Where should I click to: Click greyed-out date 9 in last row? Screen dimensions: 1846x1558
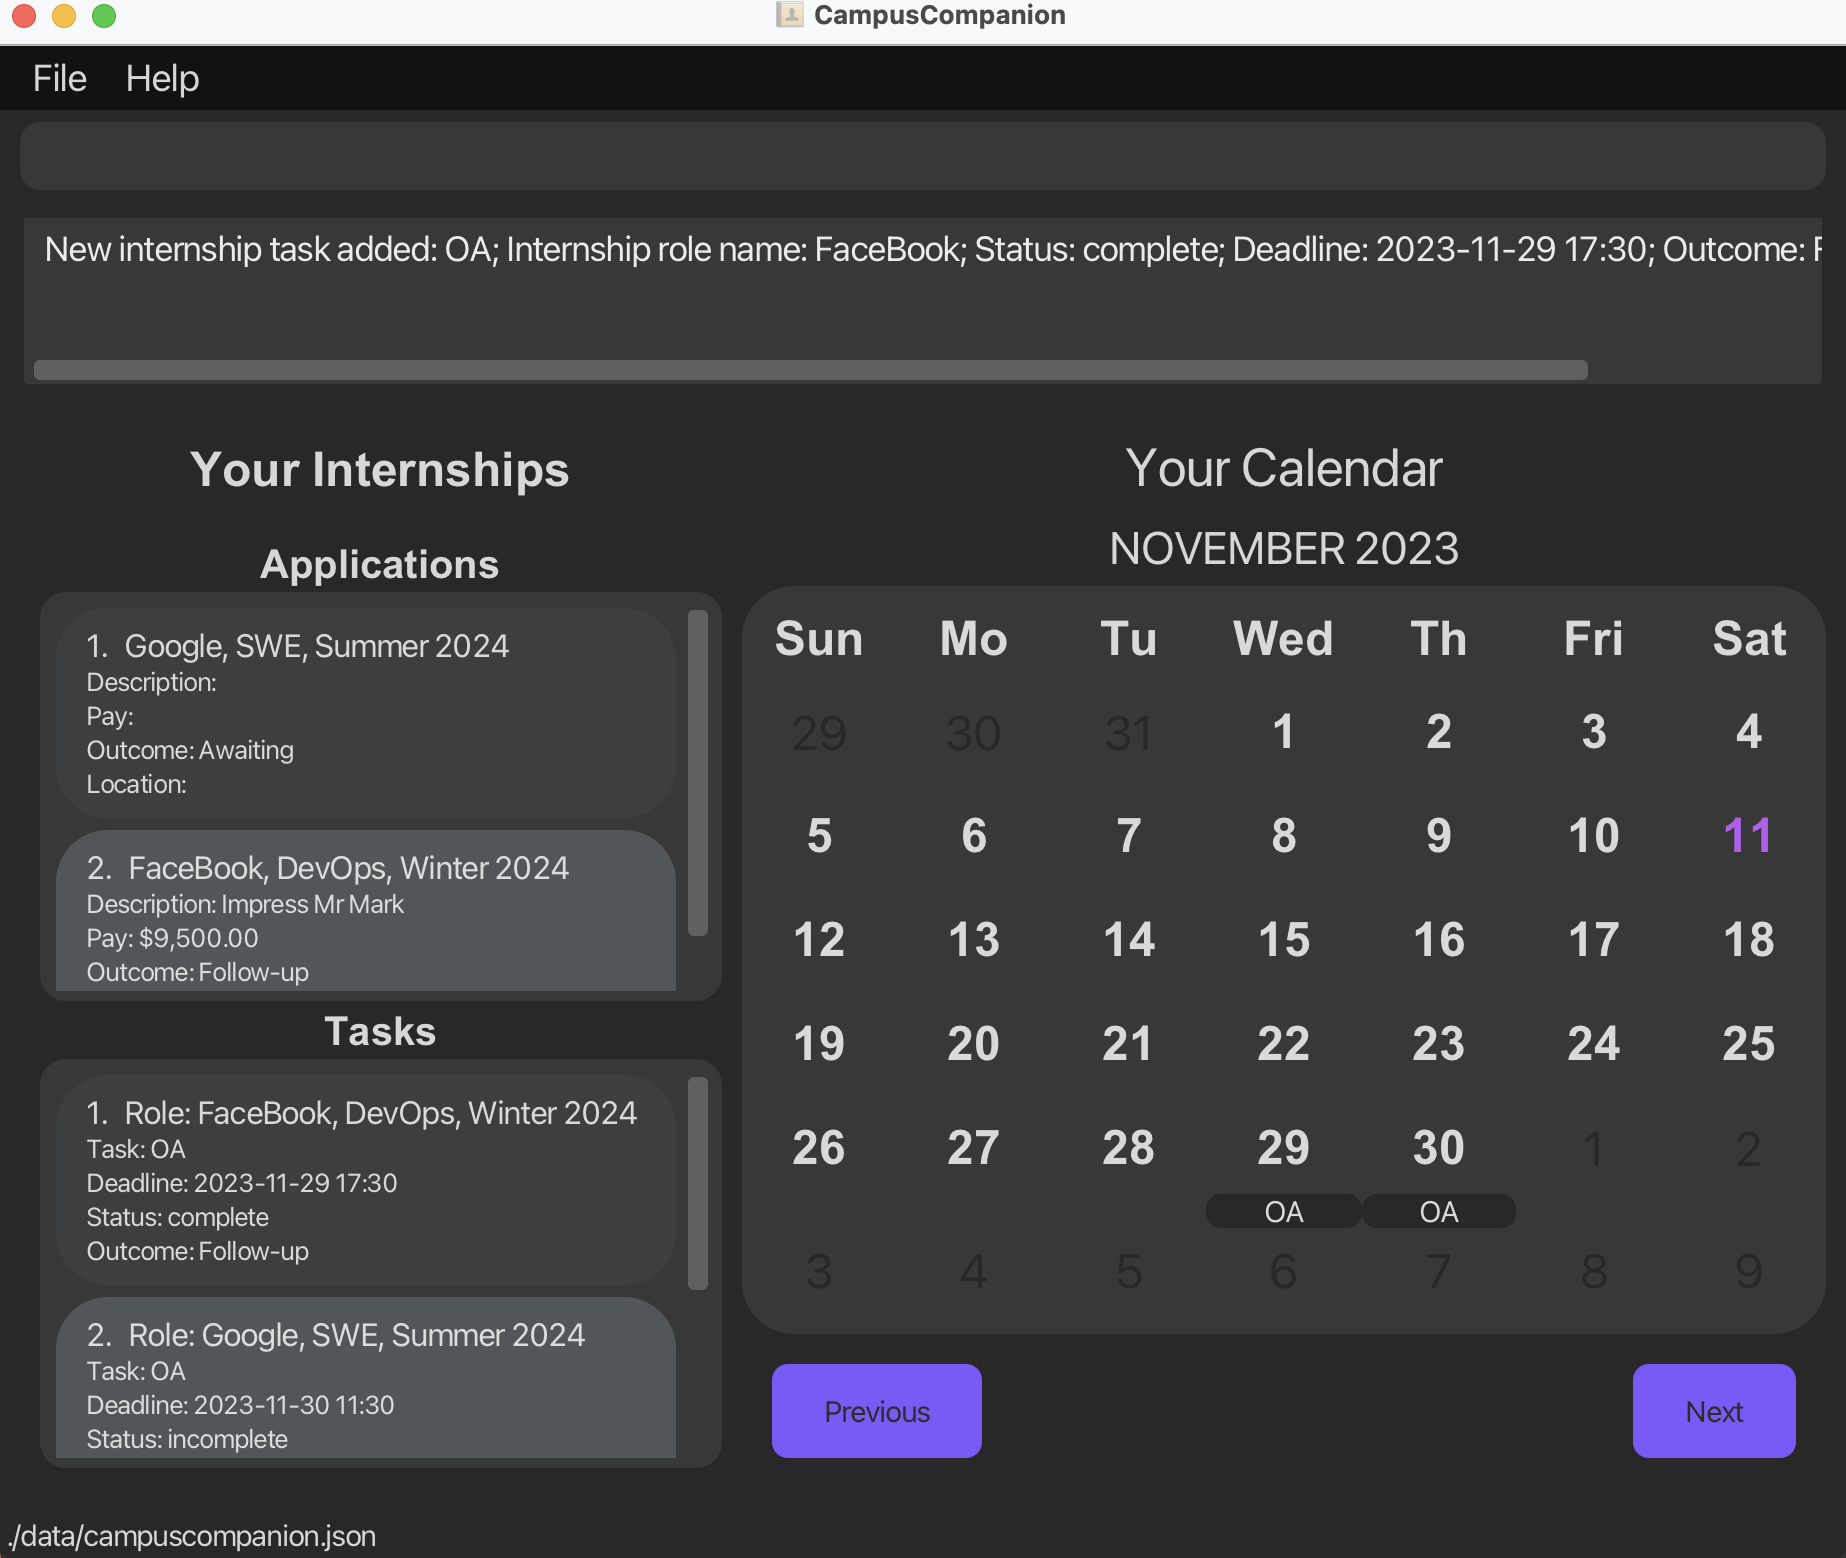(1748, 1271)
